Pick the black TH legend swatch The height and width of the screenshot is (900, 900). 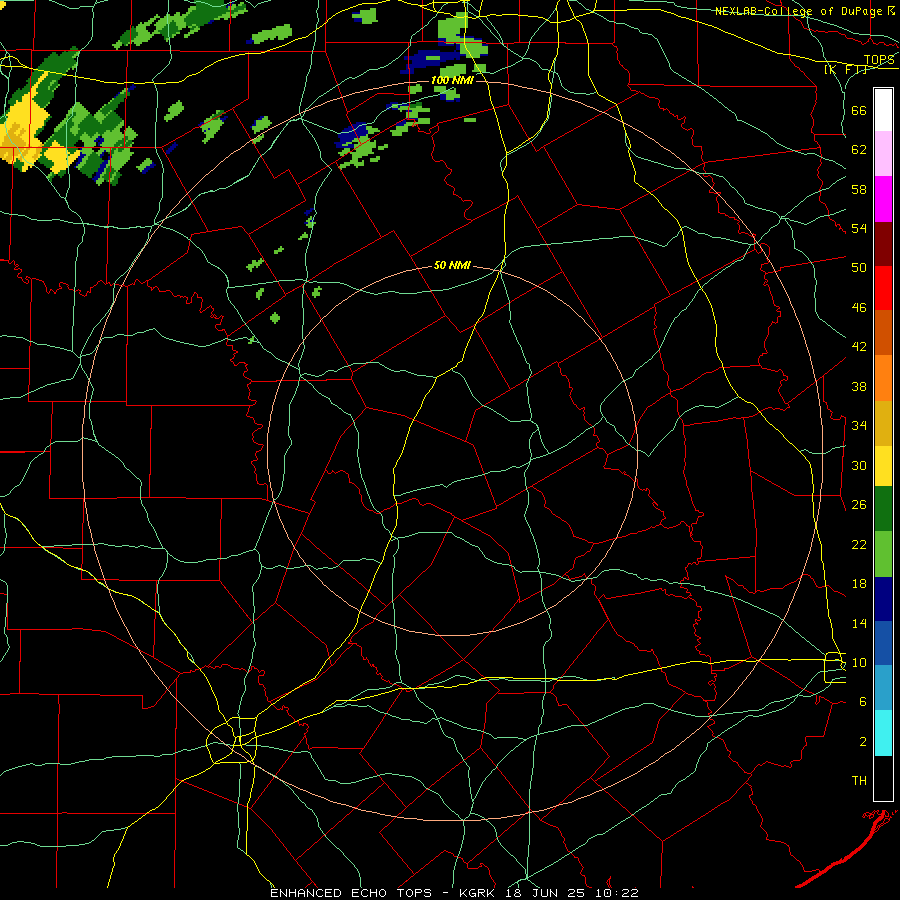(x=883, y=778)
